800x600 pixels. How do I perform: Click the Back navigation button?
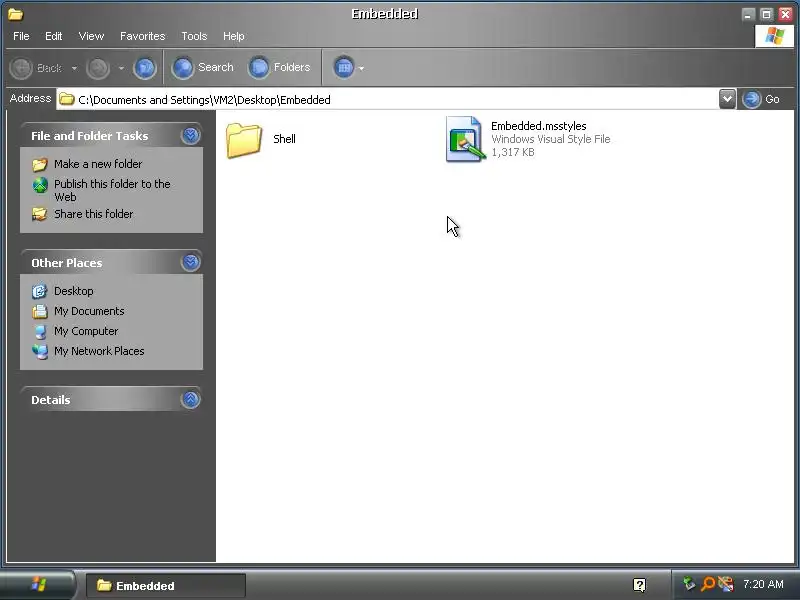point(36,68)
